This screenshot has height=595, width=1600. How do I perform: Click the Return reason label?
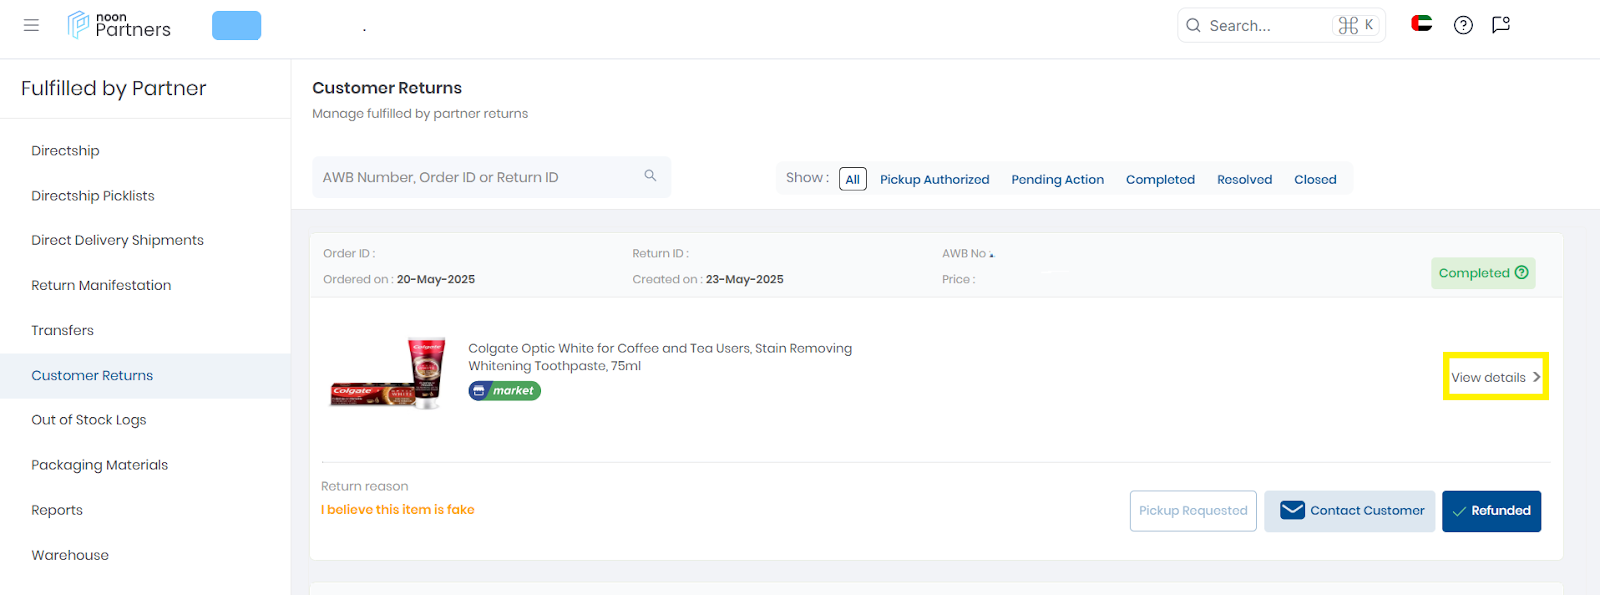coord(365,487)
